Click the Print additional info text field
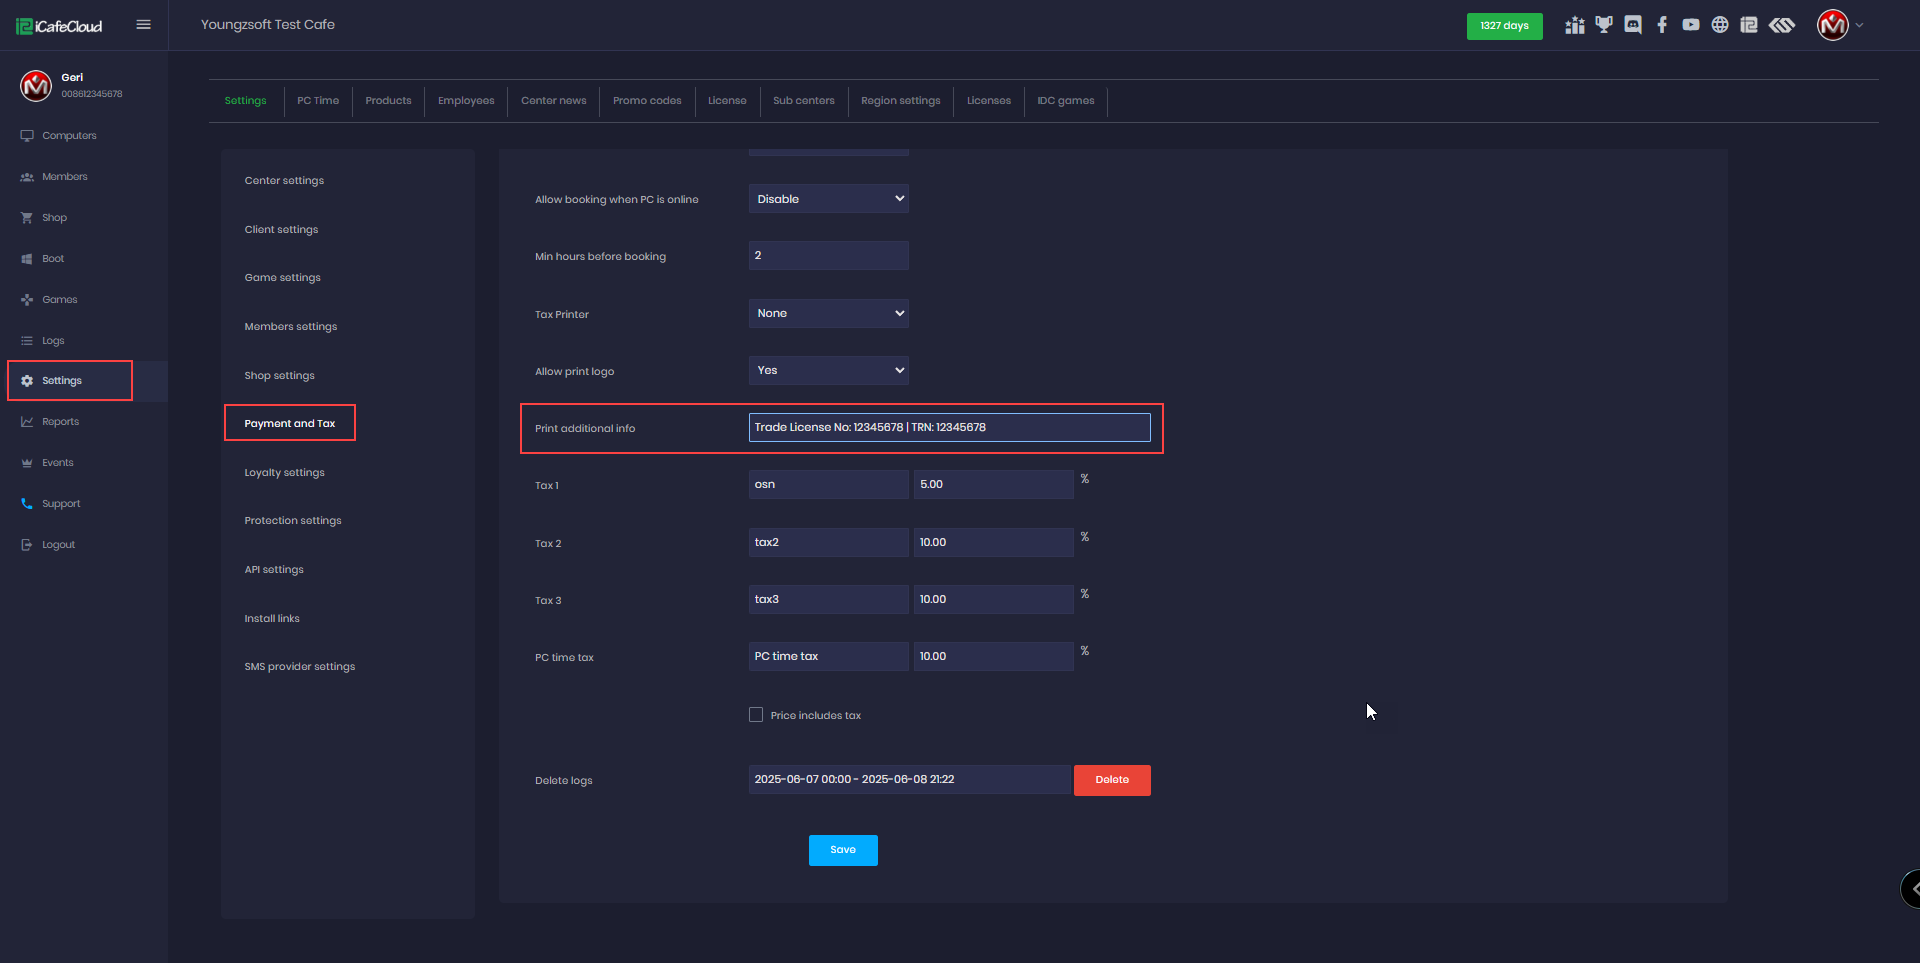The image size is (1920, 963). [949, 428]
